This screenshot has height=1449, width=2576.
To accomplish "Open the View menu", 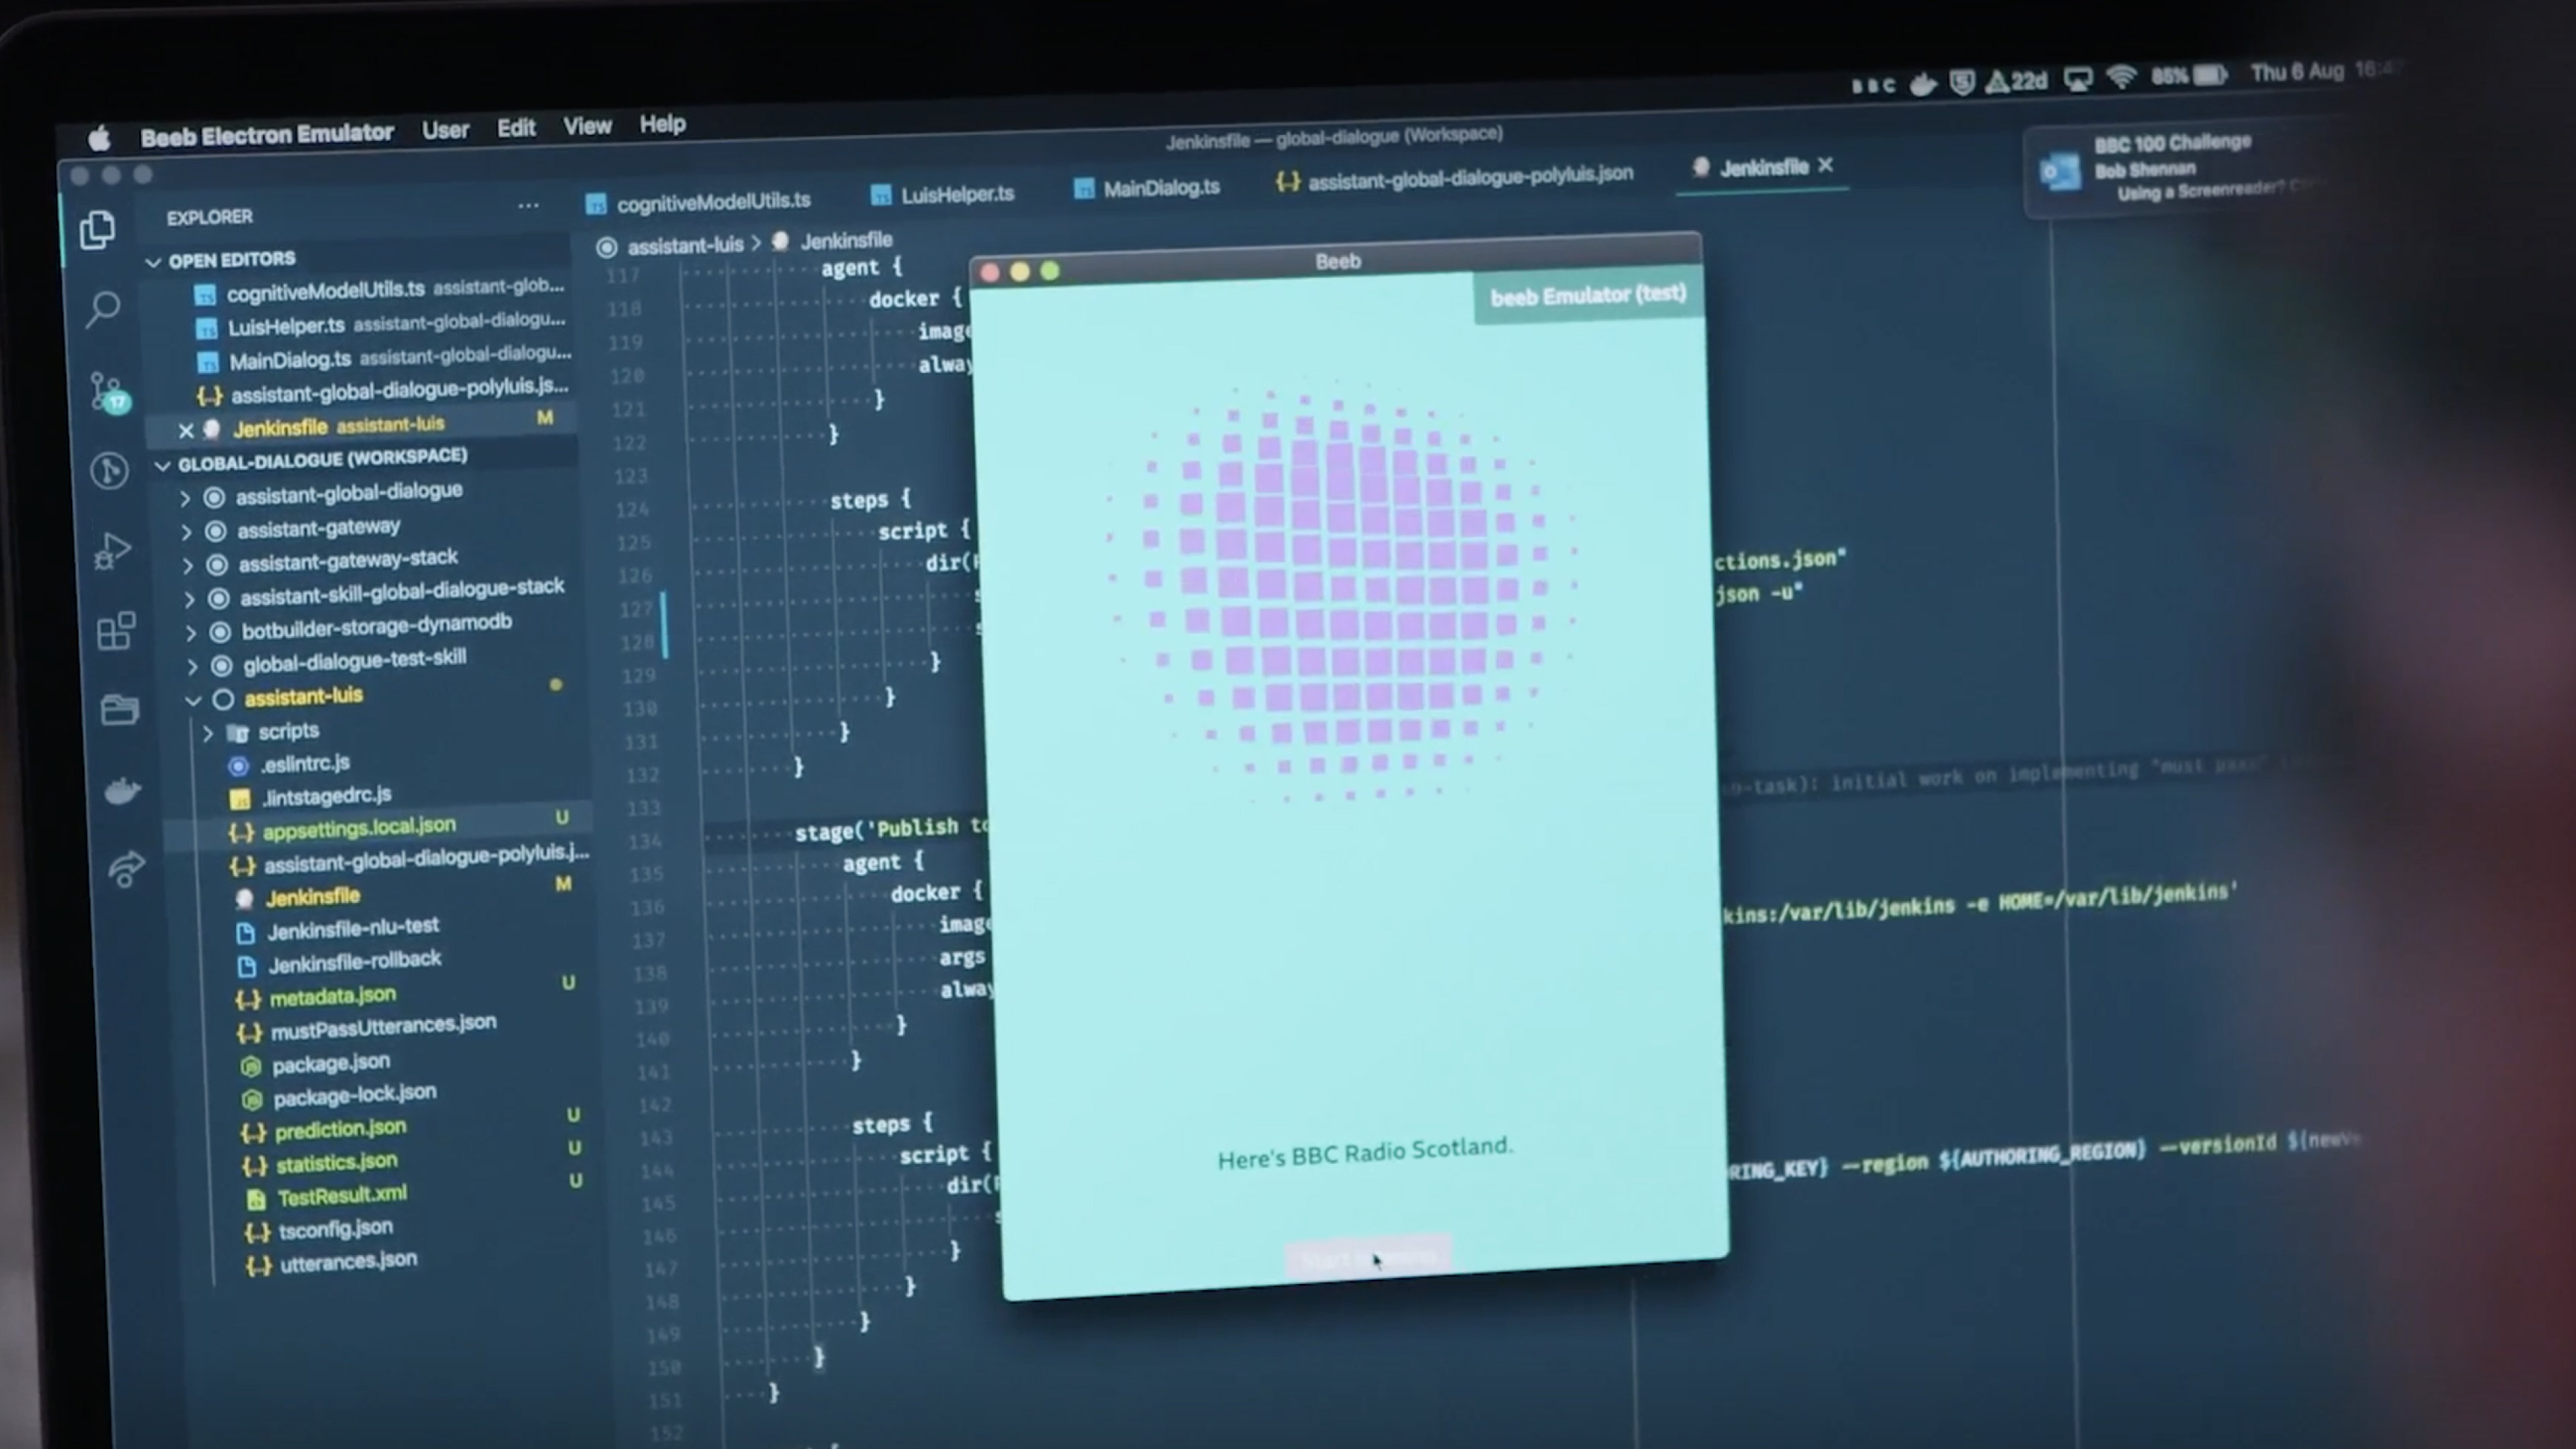I will (x=587, y=126).
